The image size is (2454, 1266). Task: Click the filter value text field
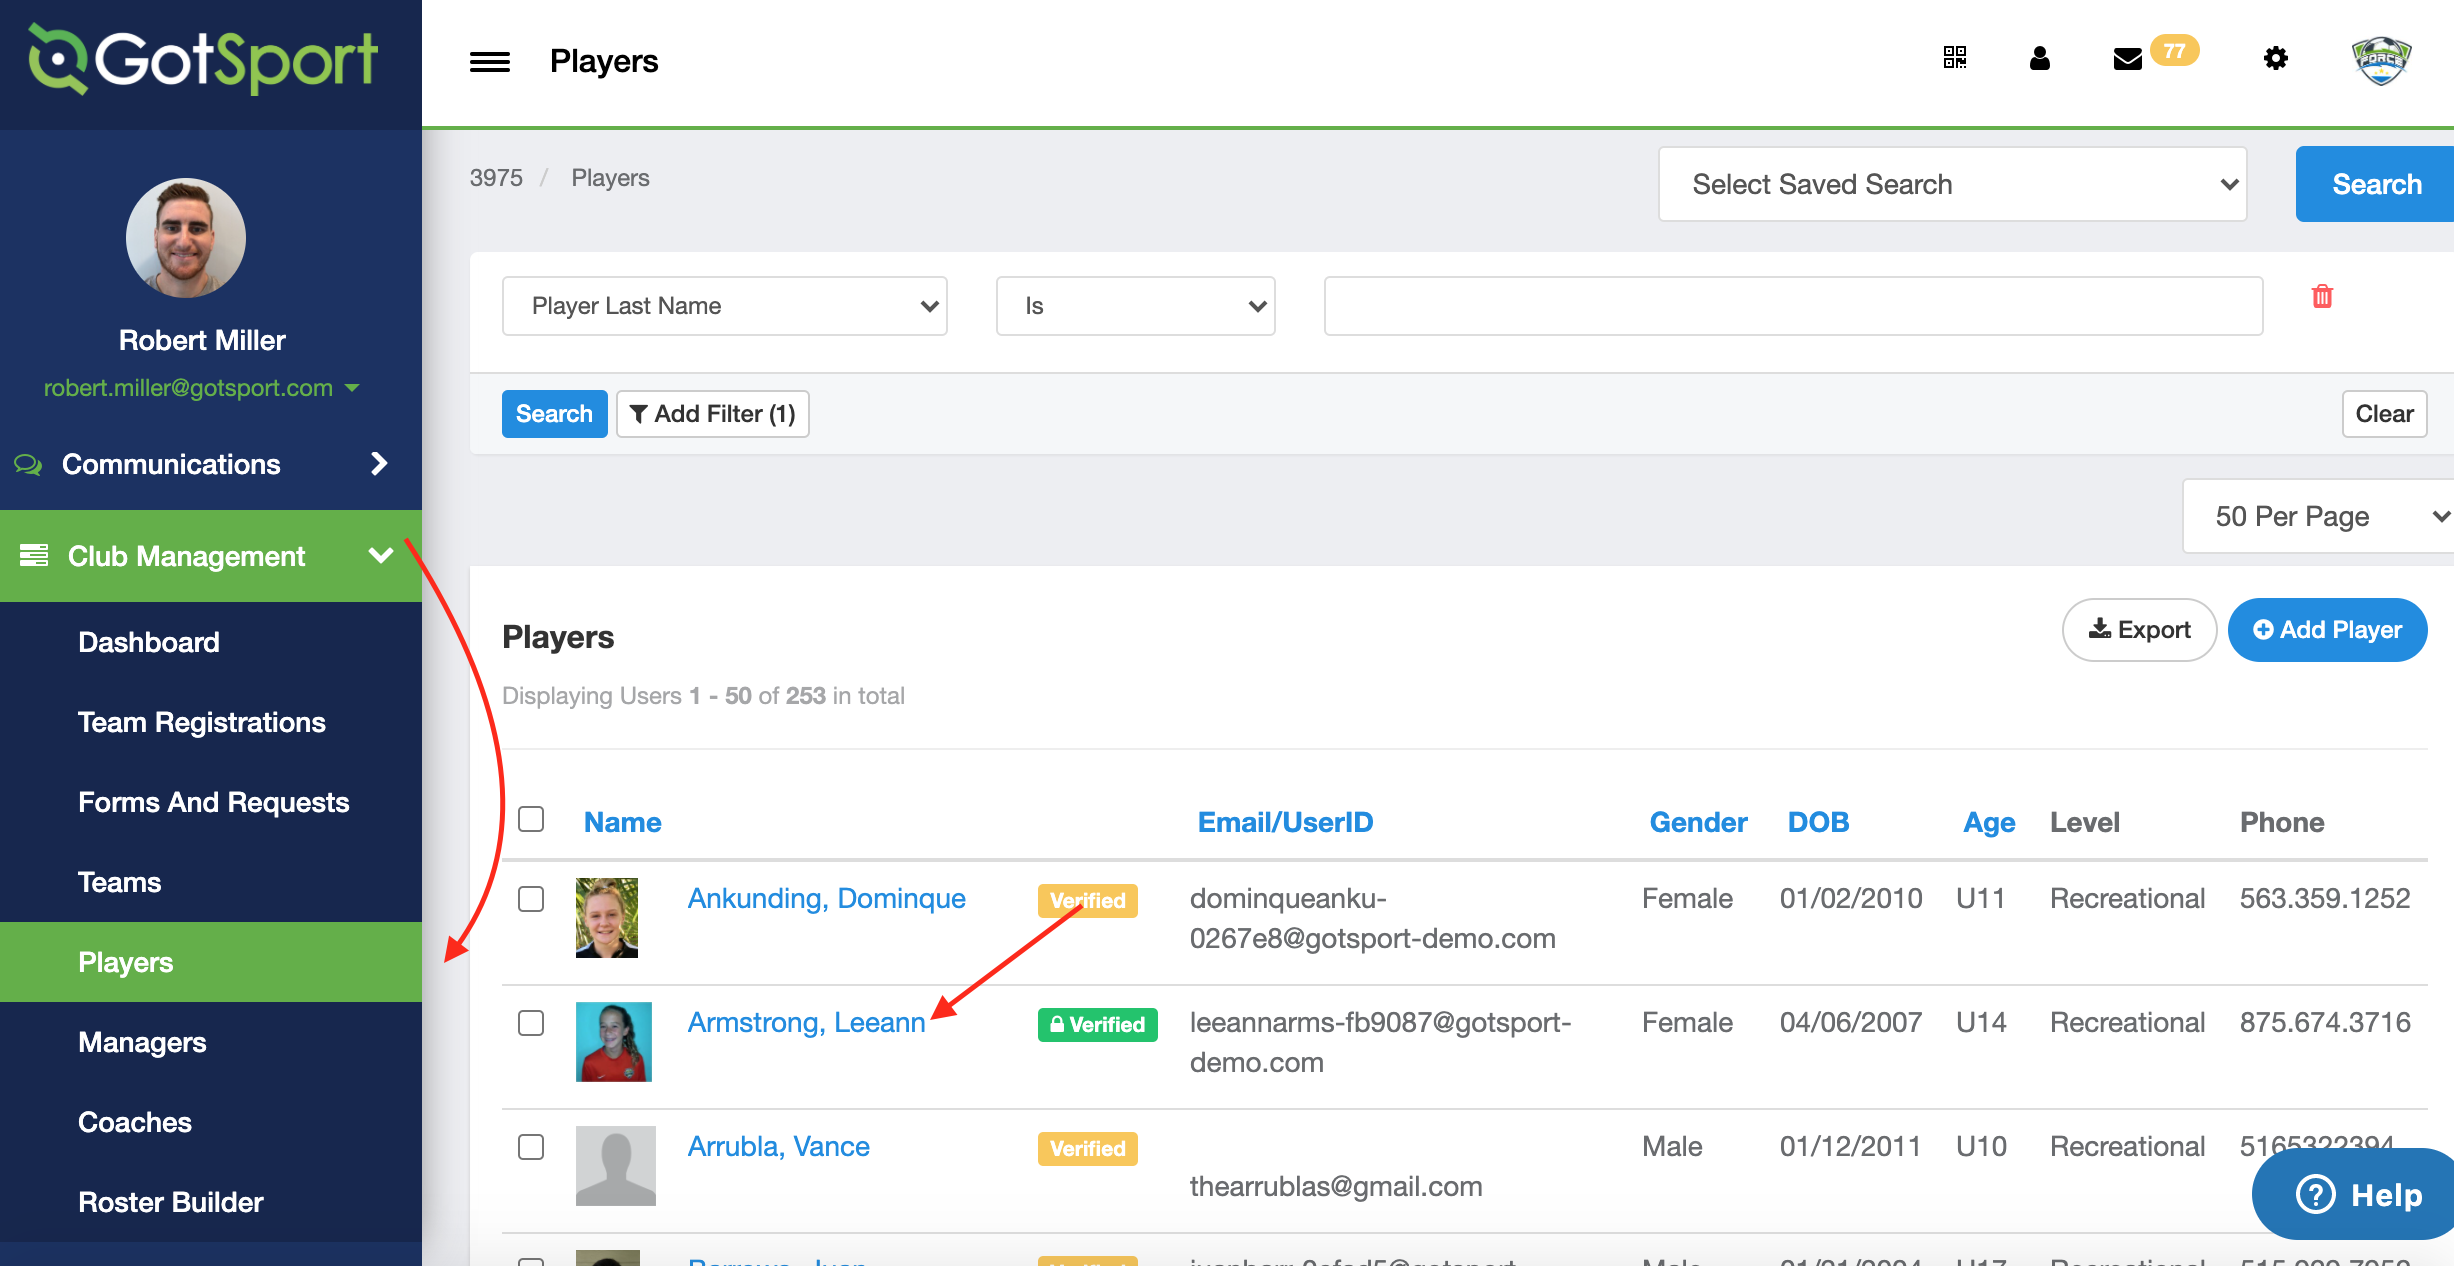(1792, 306)
